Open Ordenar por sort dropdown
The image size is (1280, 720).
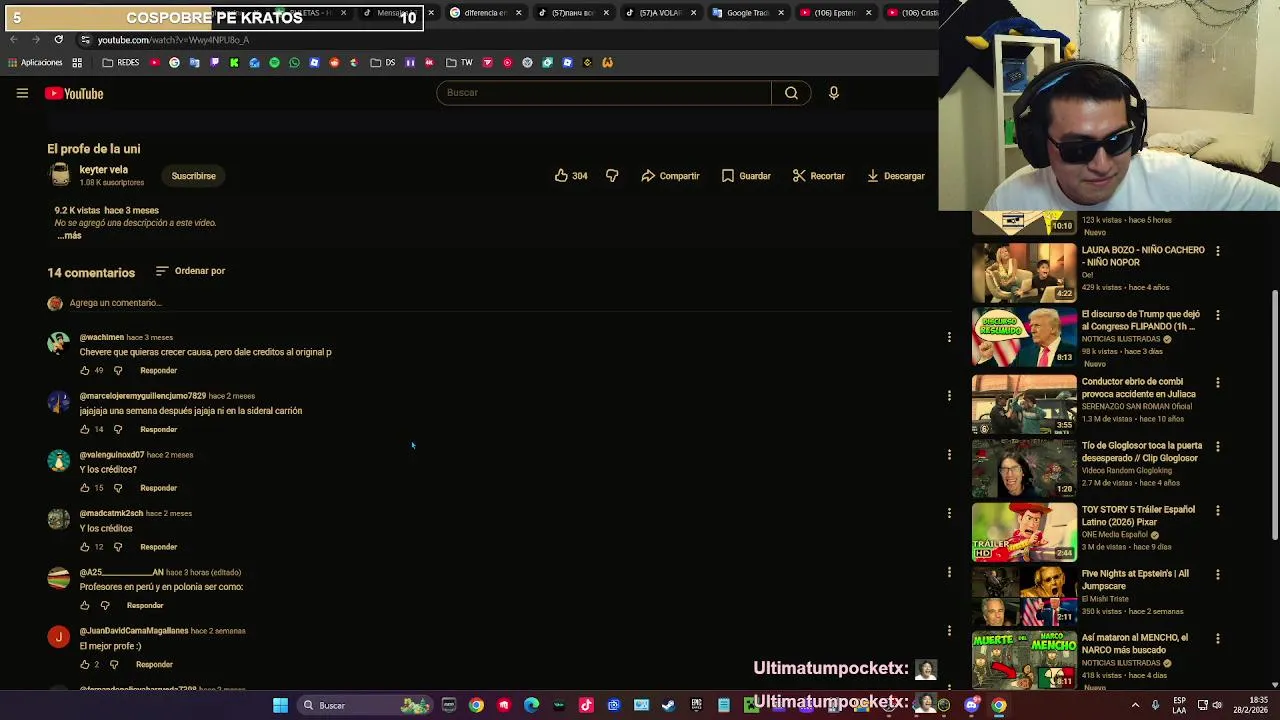pos(190,271)
